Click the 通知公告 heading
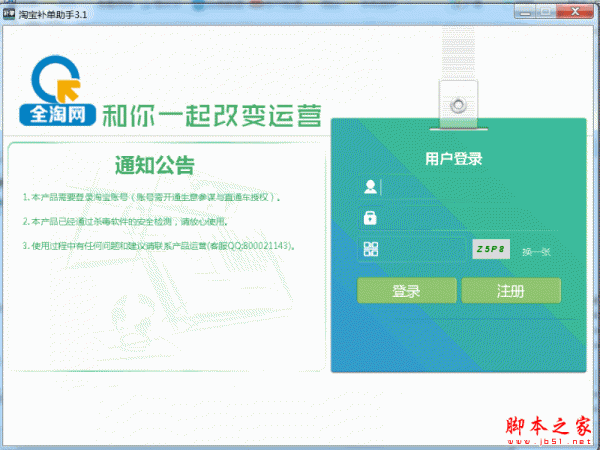Viewport: 600px width, 450px height. pyautogui.click(x=155, y=165)
